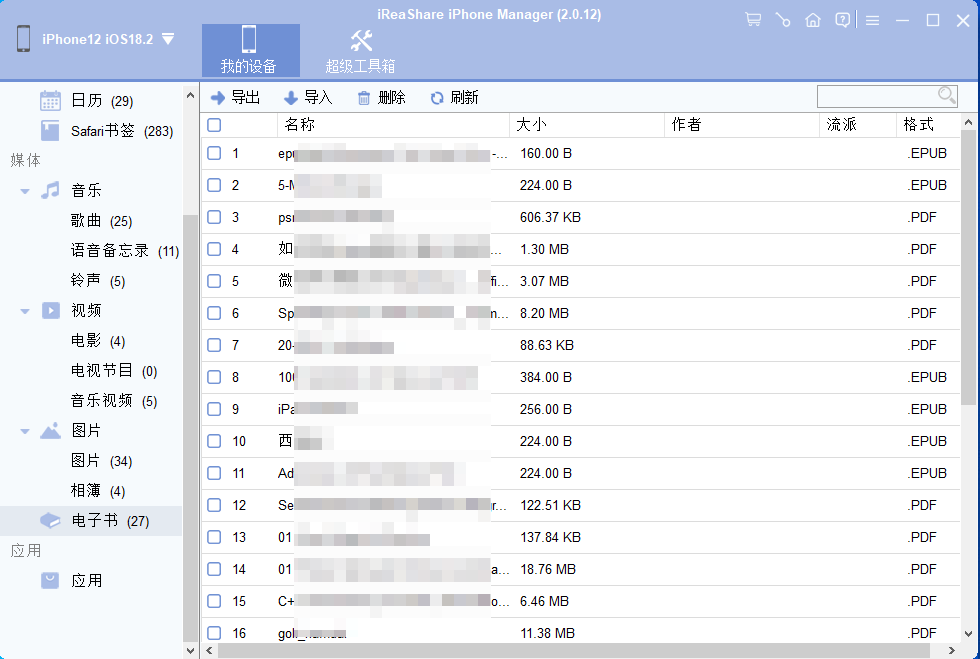Check the box for row 9

point(214,409)
